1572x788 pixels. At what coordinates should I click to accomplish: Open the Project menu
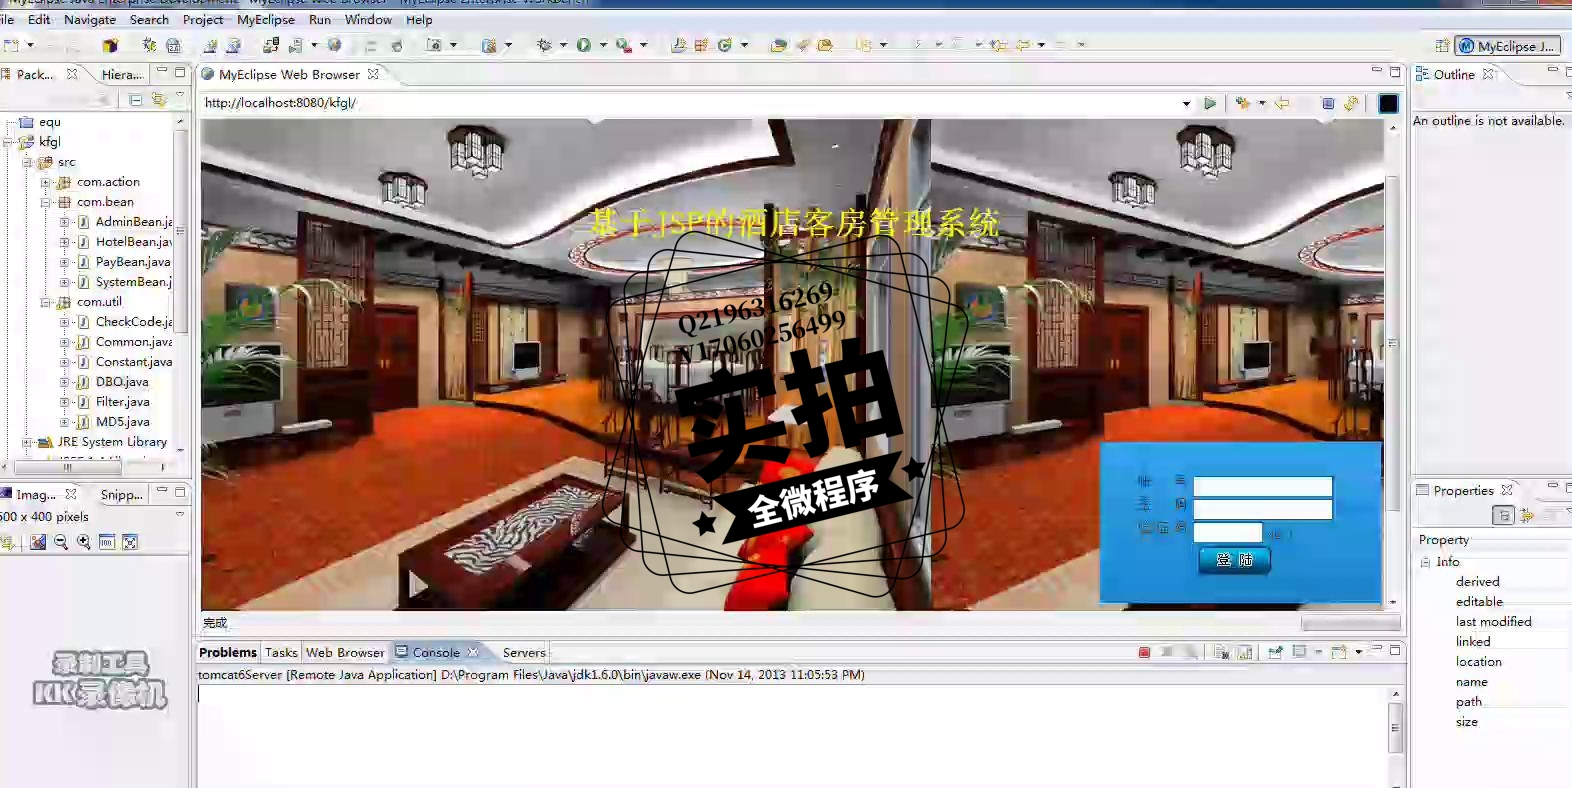[203, 19]
